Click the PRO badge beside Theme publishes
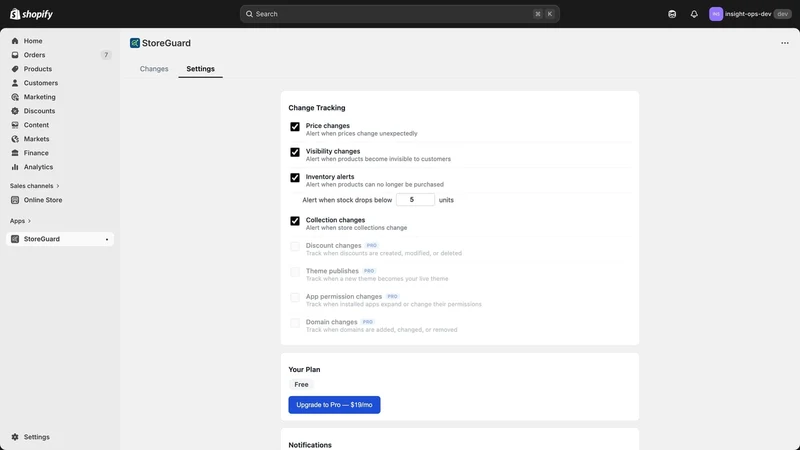The width and height of the screenshot is (800, 450). (369, 271)
